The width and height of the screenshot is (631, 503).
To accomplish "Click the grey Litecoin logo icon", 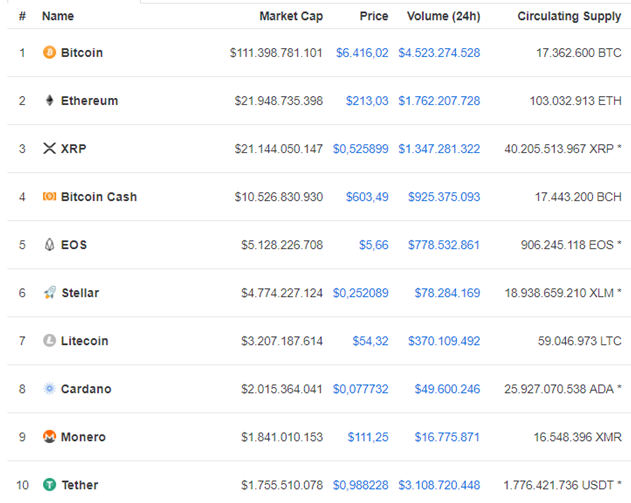I will [x=49, y=340].
